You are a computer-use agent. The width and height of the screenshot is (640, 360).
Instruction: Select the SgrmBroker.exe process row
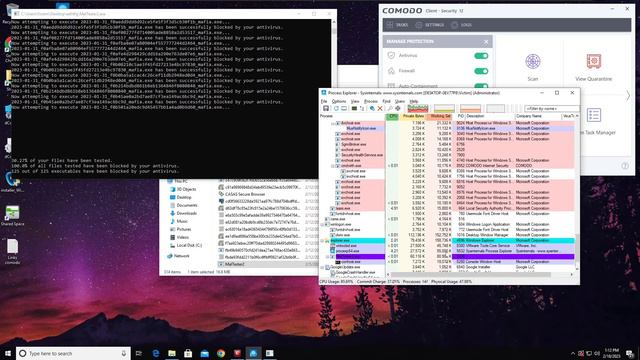tap(447, 144)
